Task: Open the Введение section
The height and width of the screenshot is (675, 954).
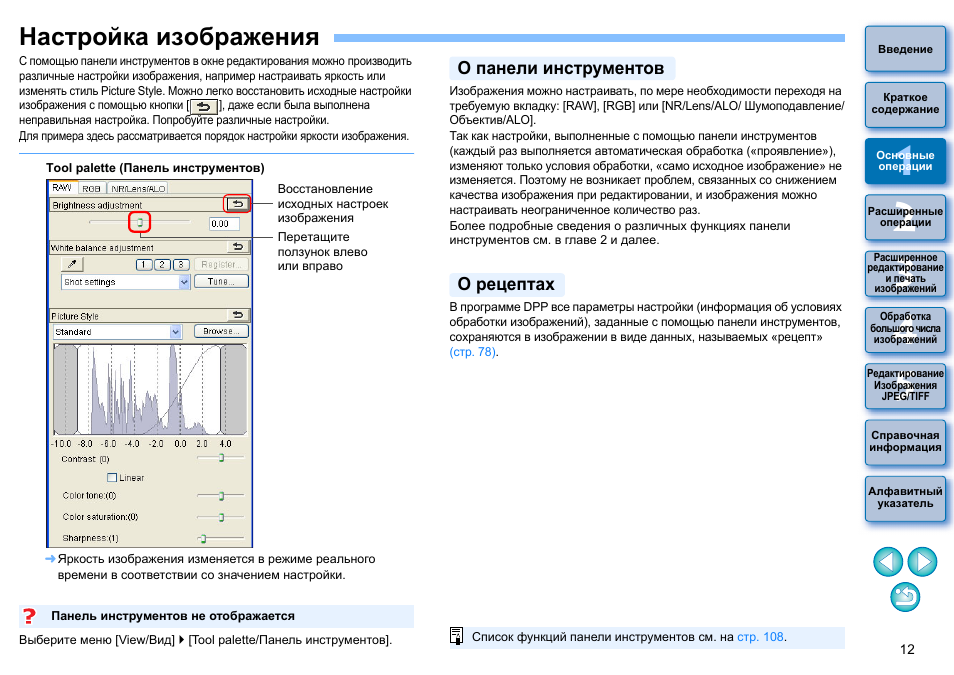Action: pos(905,49)
